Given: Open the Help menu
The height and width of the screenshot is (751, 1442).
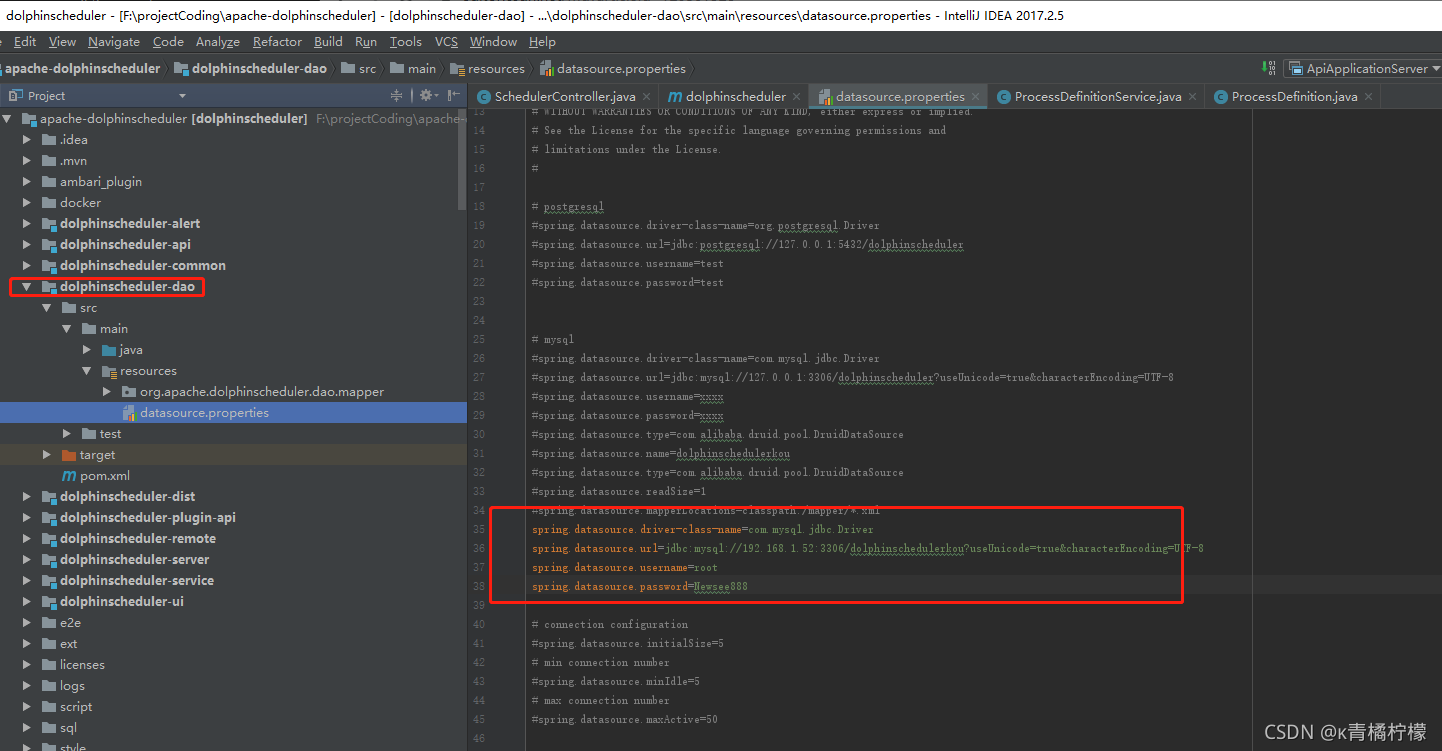Looking at the screenshot, I should coord(542,42).
